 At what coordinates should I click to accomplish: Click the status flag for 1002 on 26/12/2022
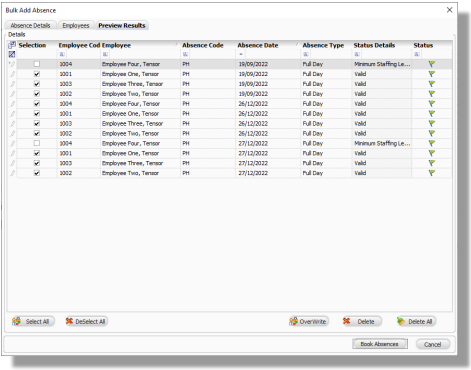click(432, 133)
